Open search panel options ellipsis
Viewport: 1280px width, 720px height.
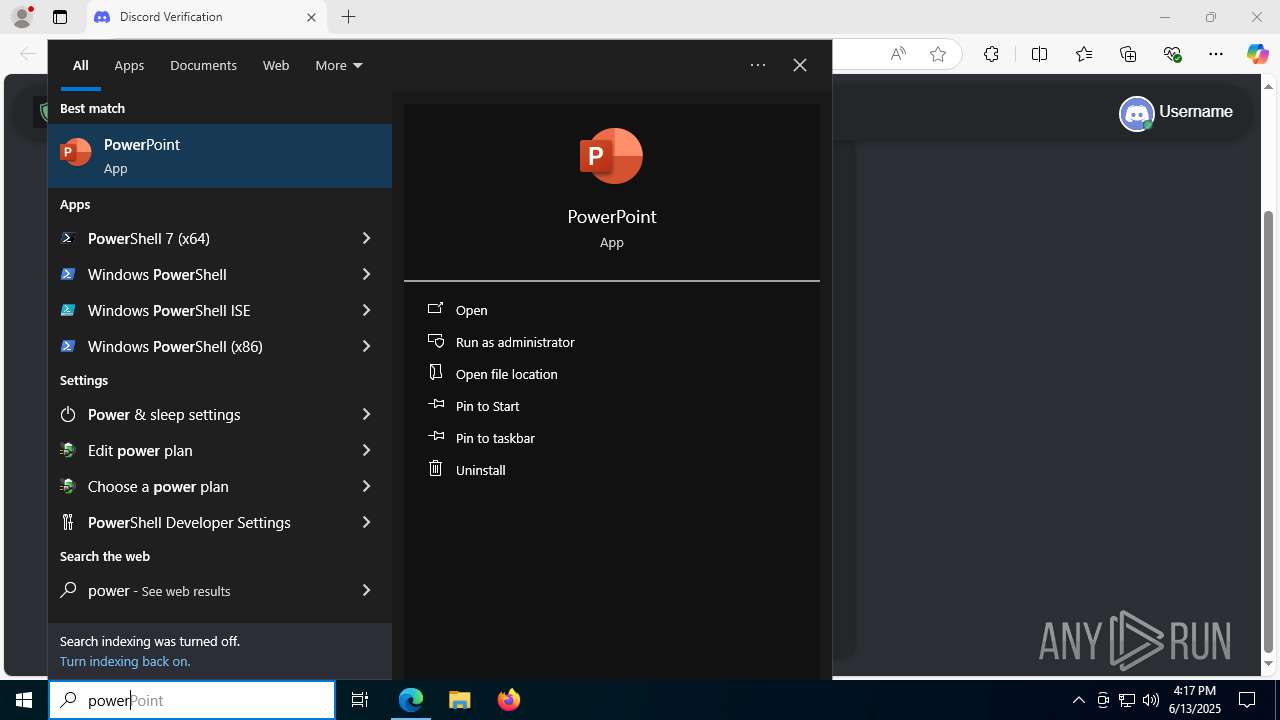(x=758, y=65)
